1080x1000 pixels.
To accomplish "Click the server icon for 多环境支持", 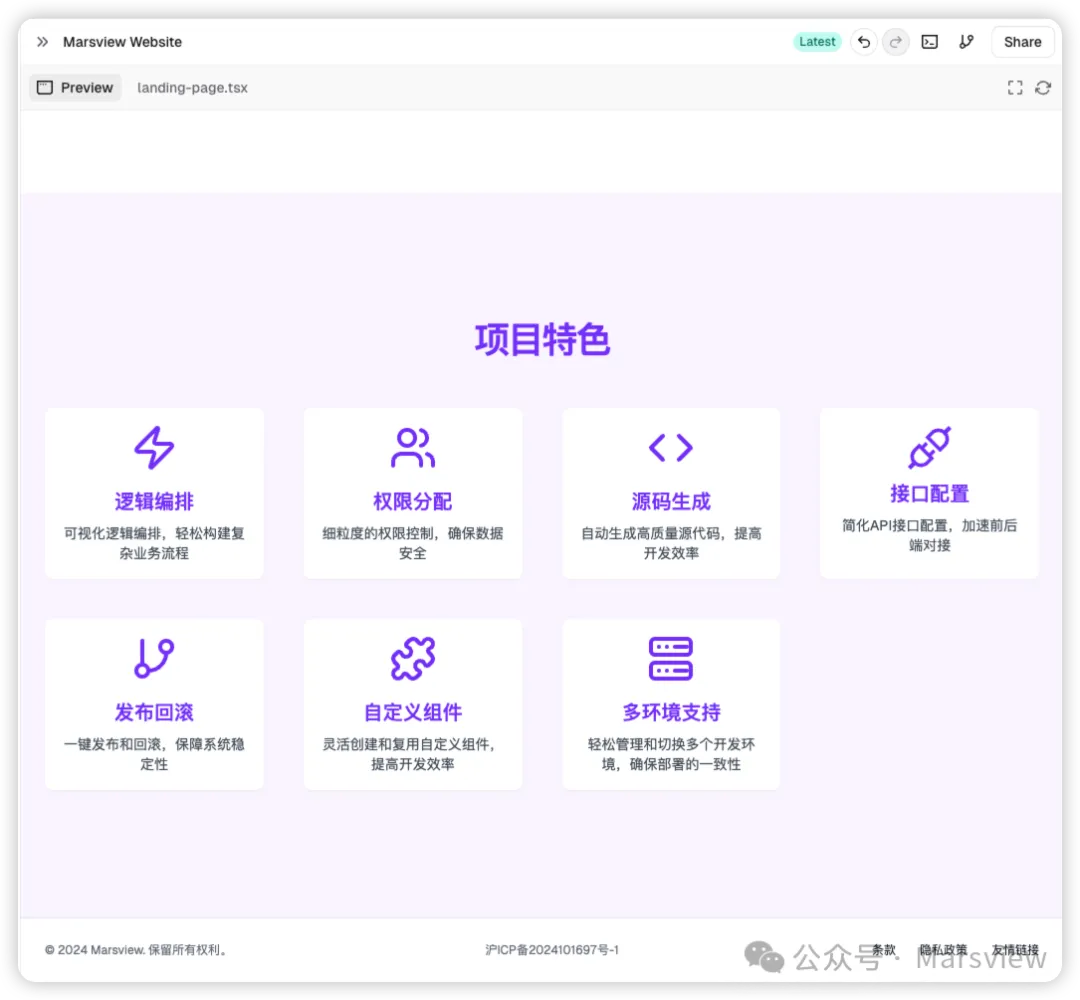I will (x=671, y=658).
